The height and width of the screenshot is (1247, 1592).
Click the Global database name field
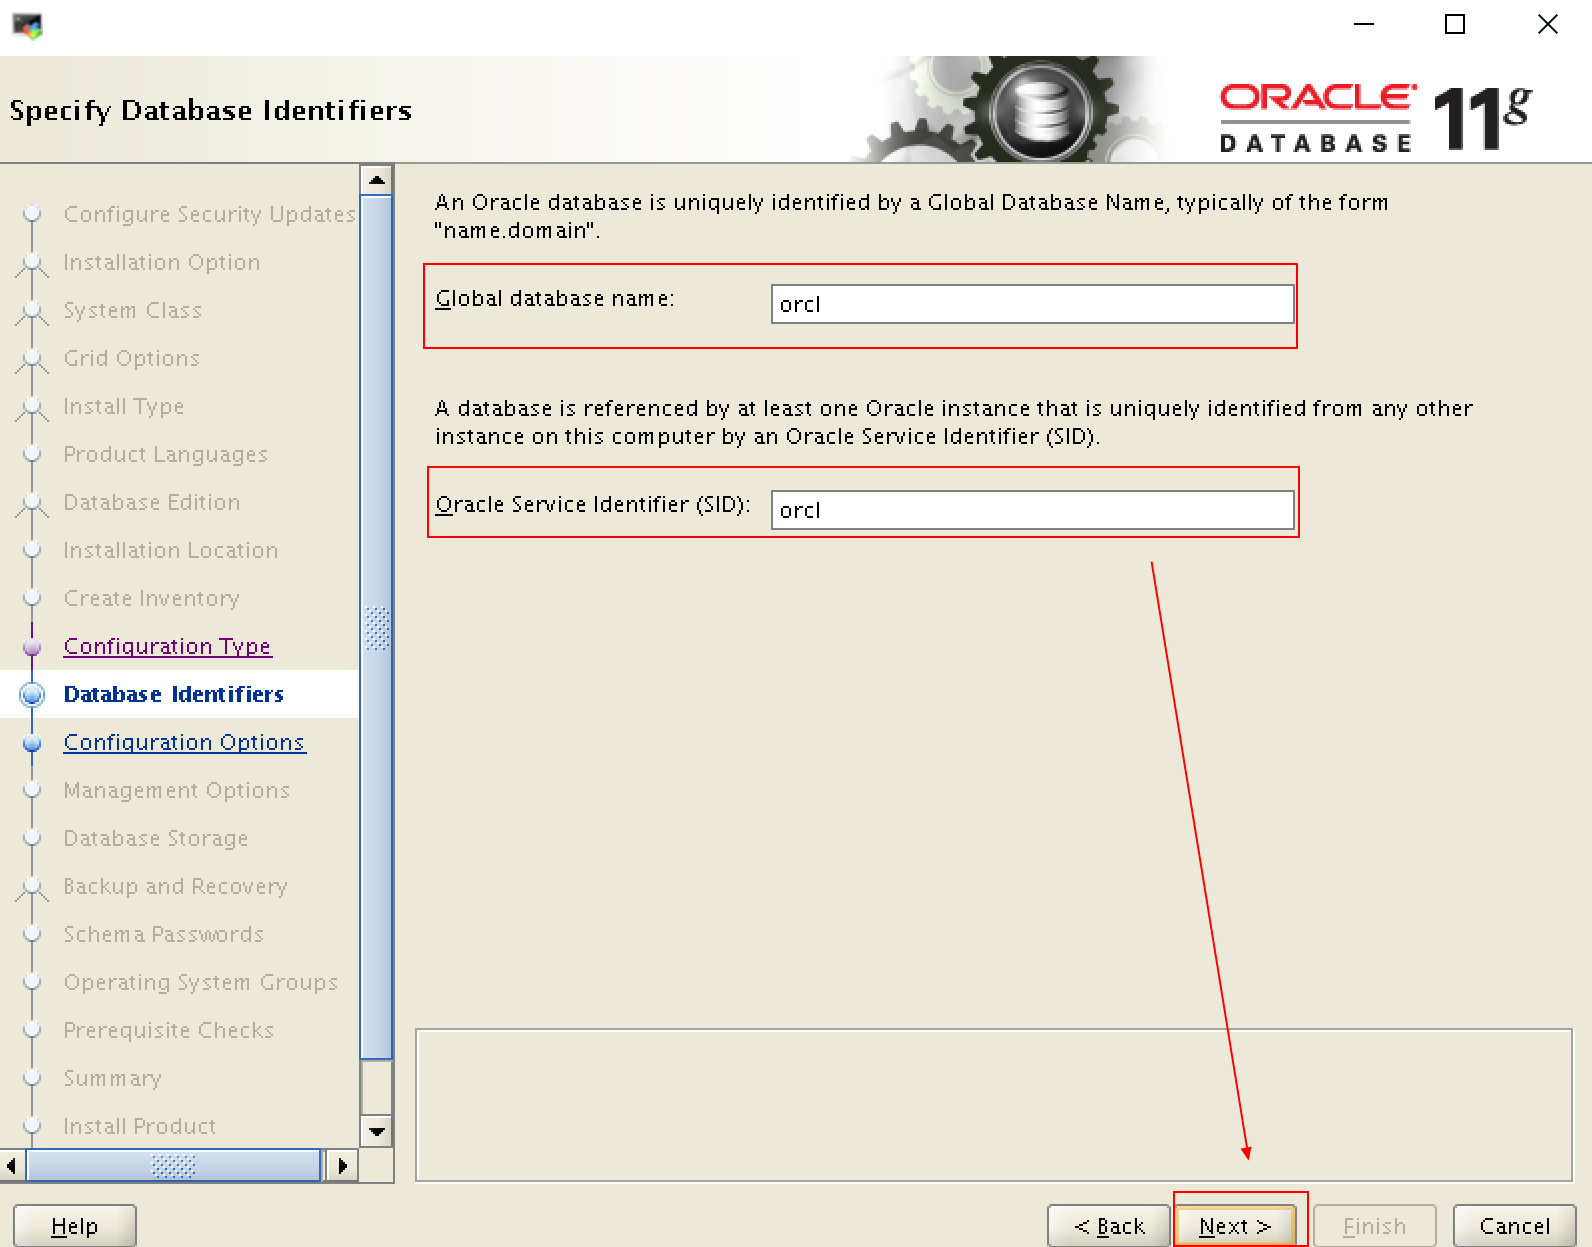1032,304
